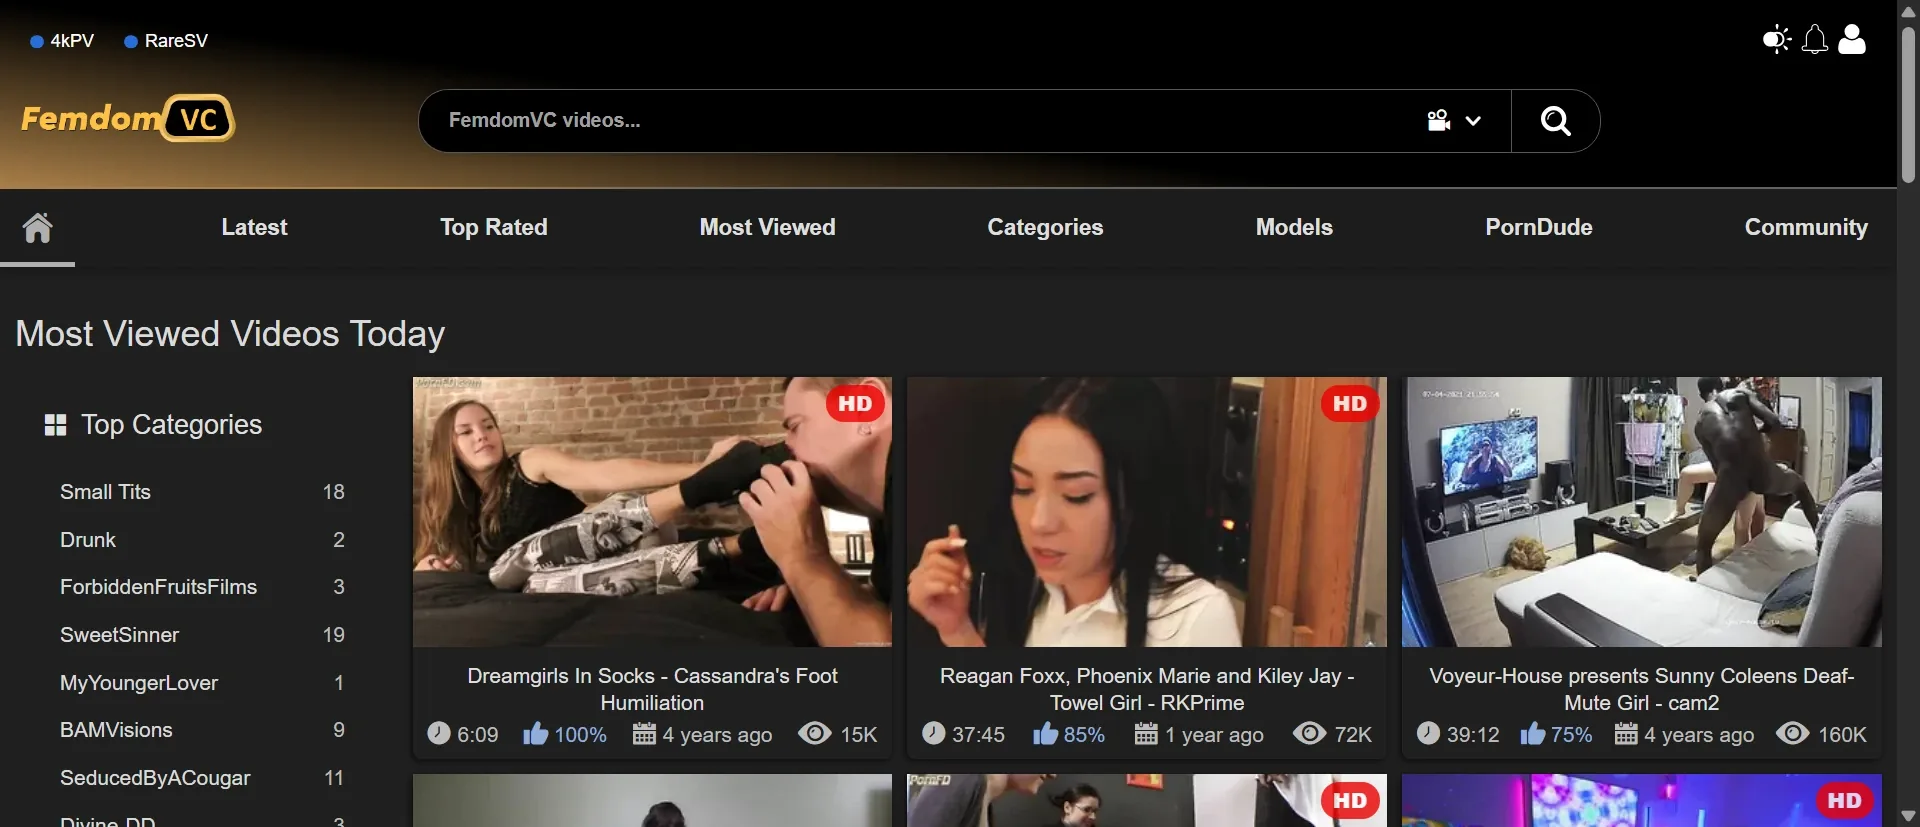Open the user account icon
Screen dimensions: 1920x827
pos(1852,39)
